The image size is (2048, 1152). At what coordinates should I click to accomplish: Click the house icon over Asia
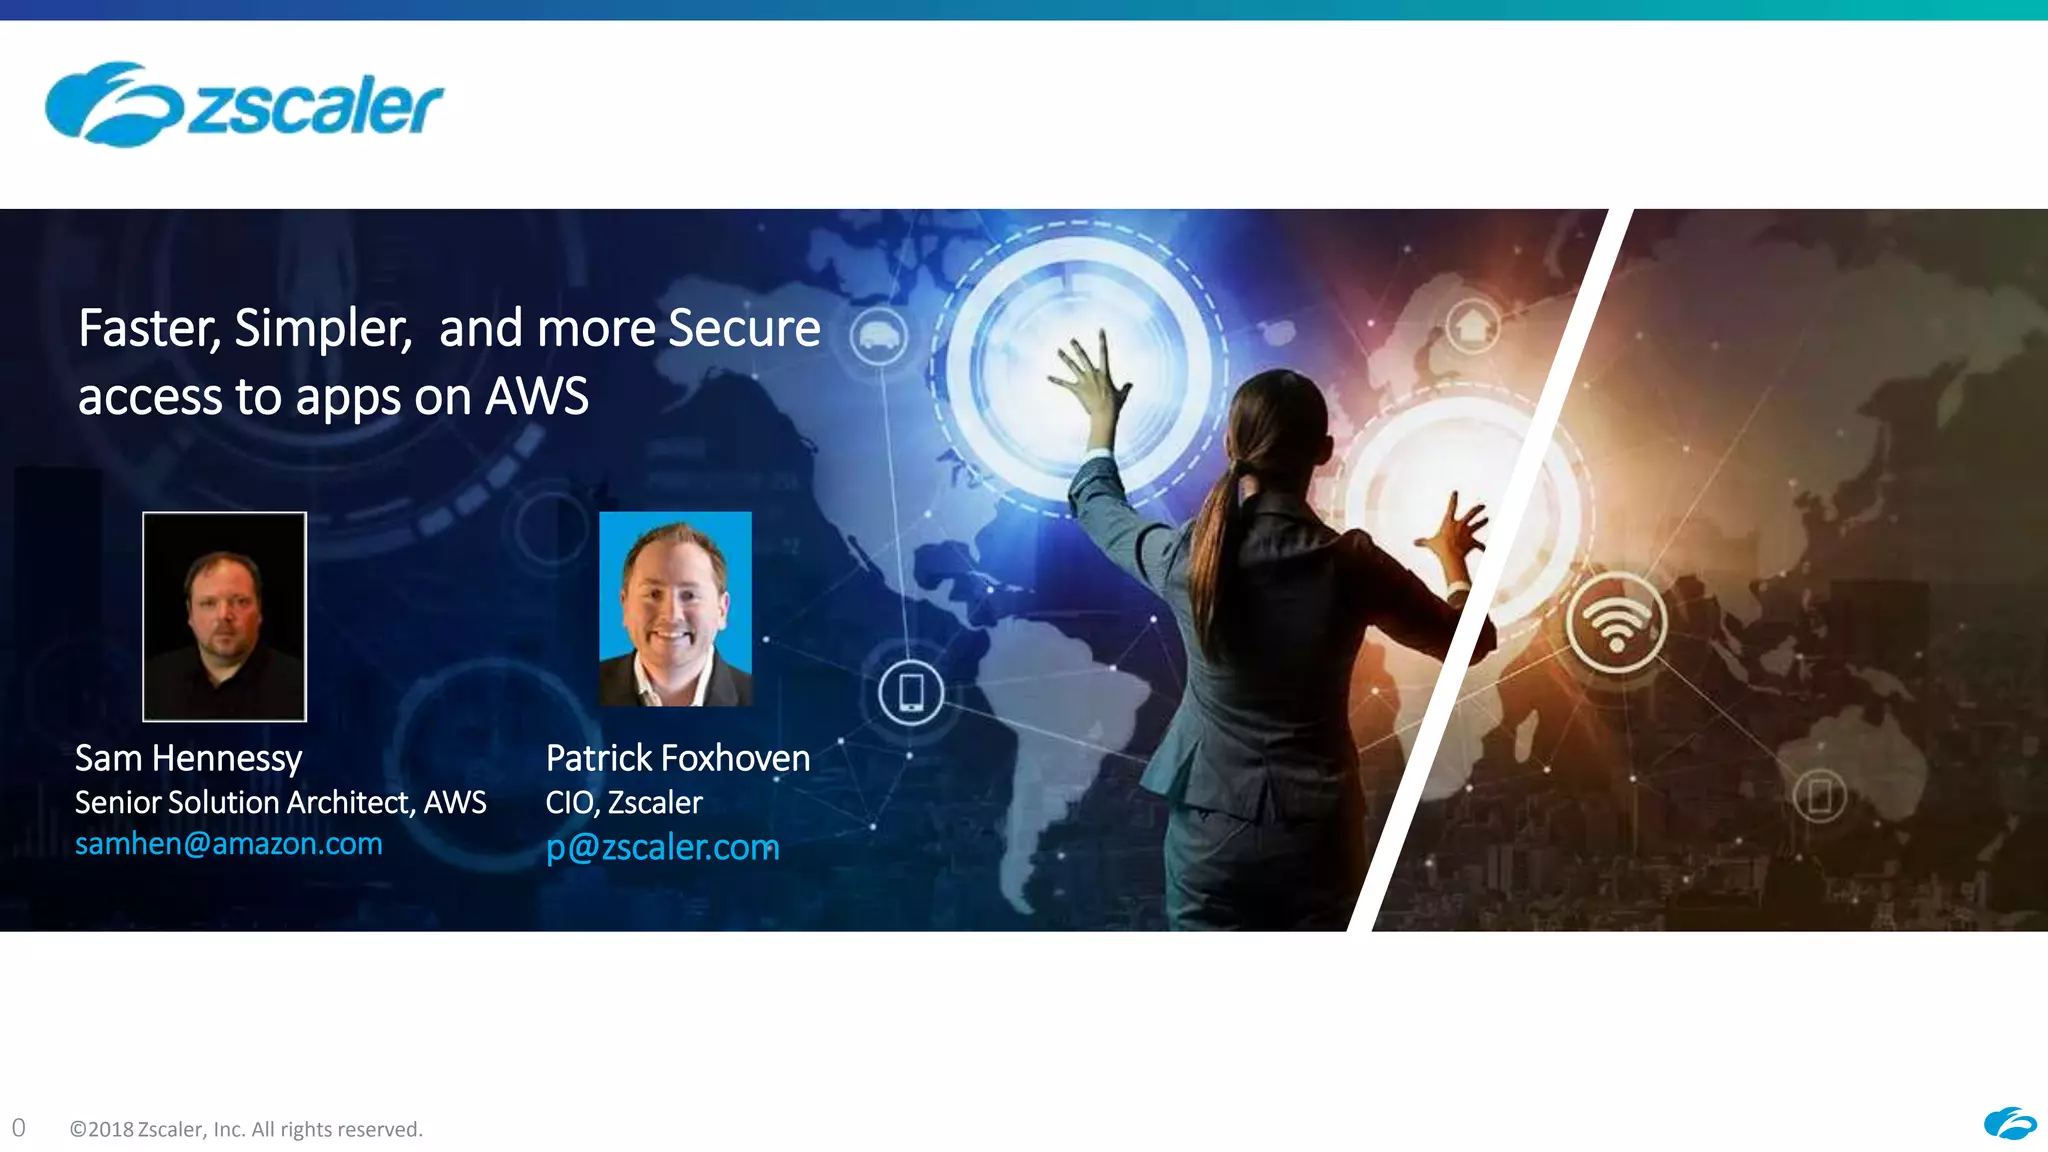click(1473, 324)
